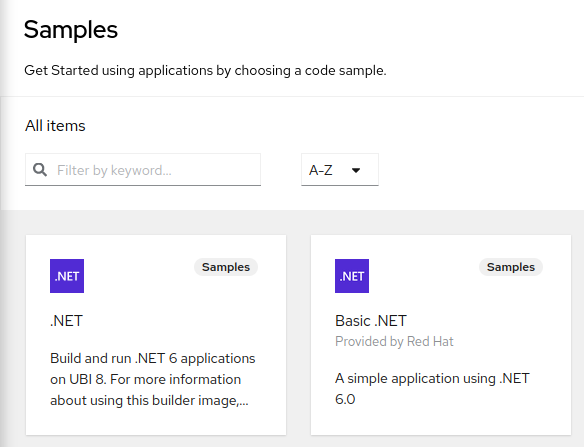584x447 pixels.
Task: Click the Samples page heading
Action: tap(71, 29)
